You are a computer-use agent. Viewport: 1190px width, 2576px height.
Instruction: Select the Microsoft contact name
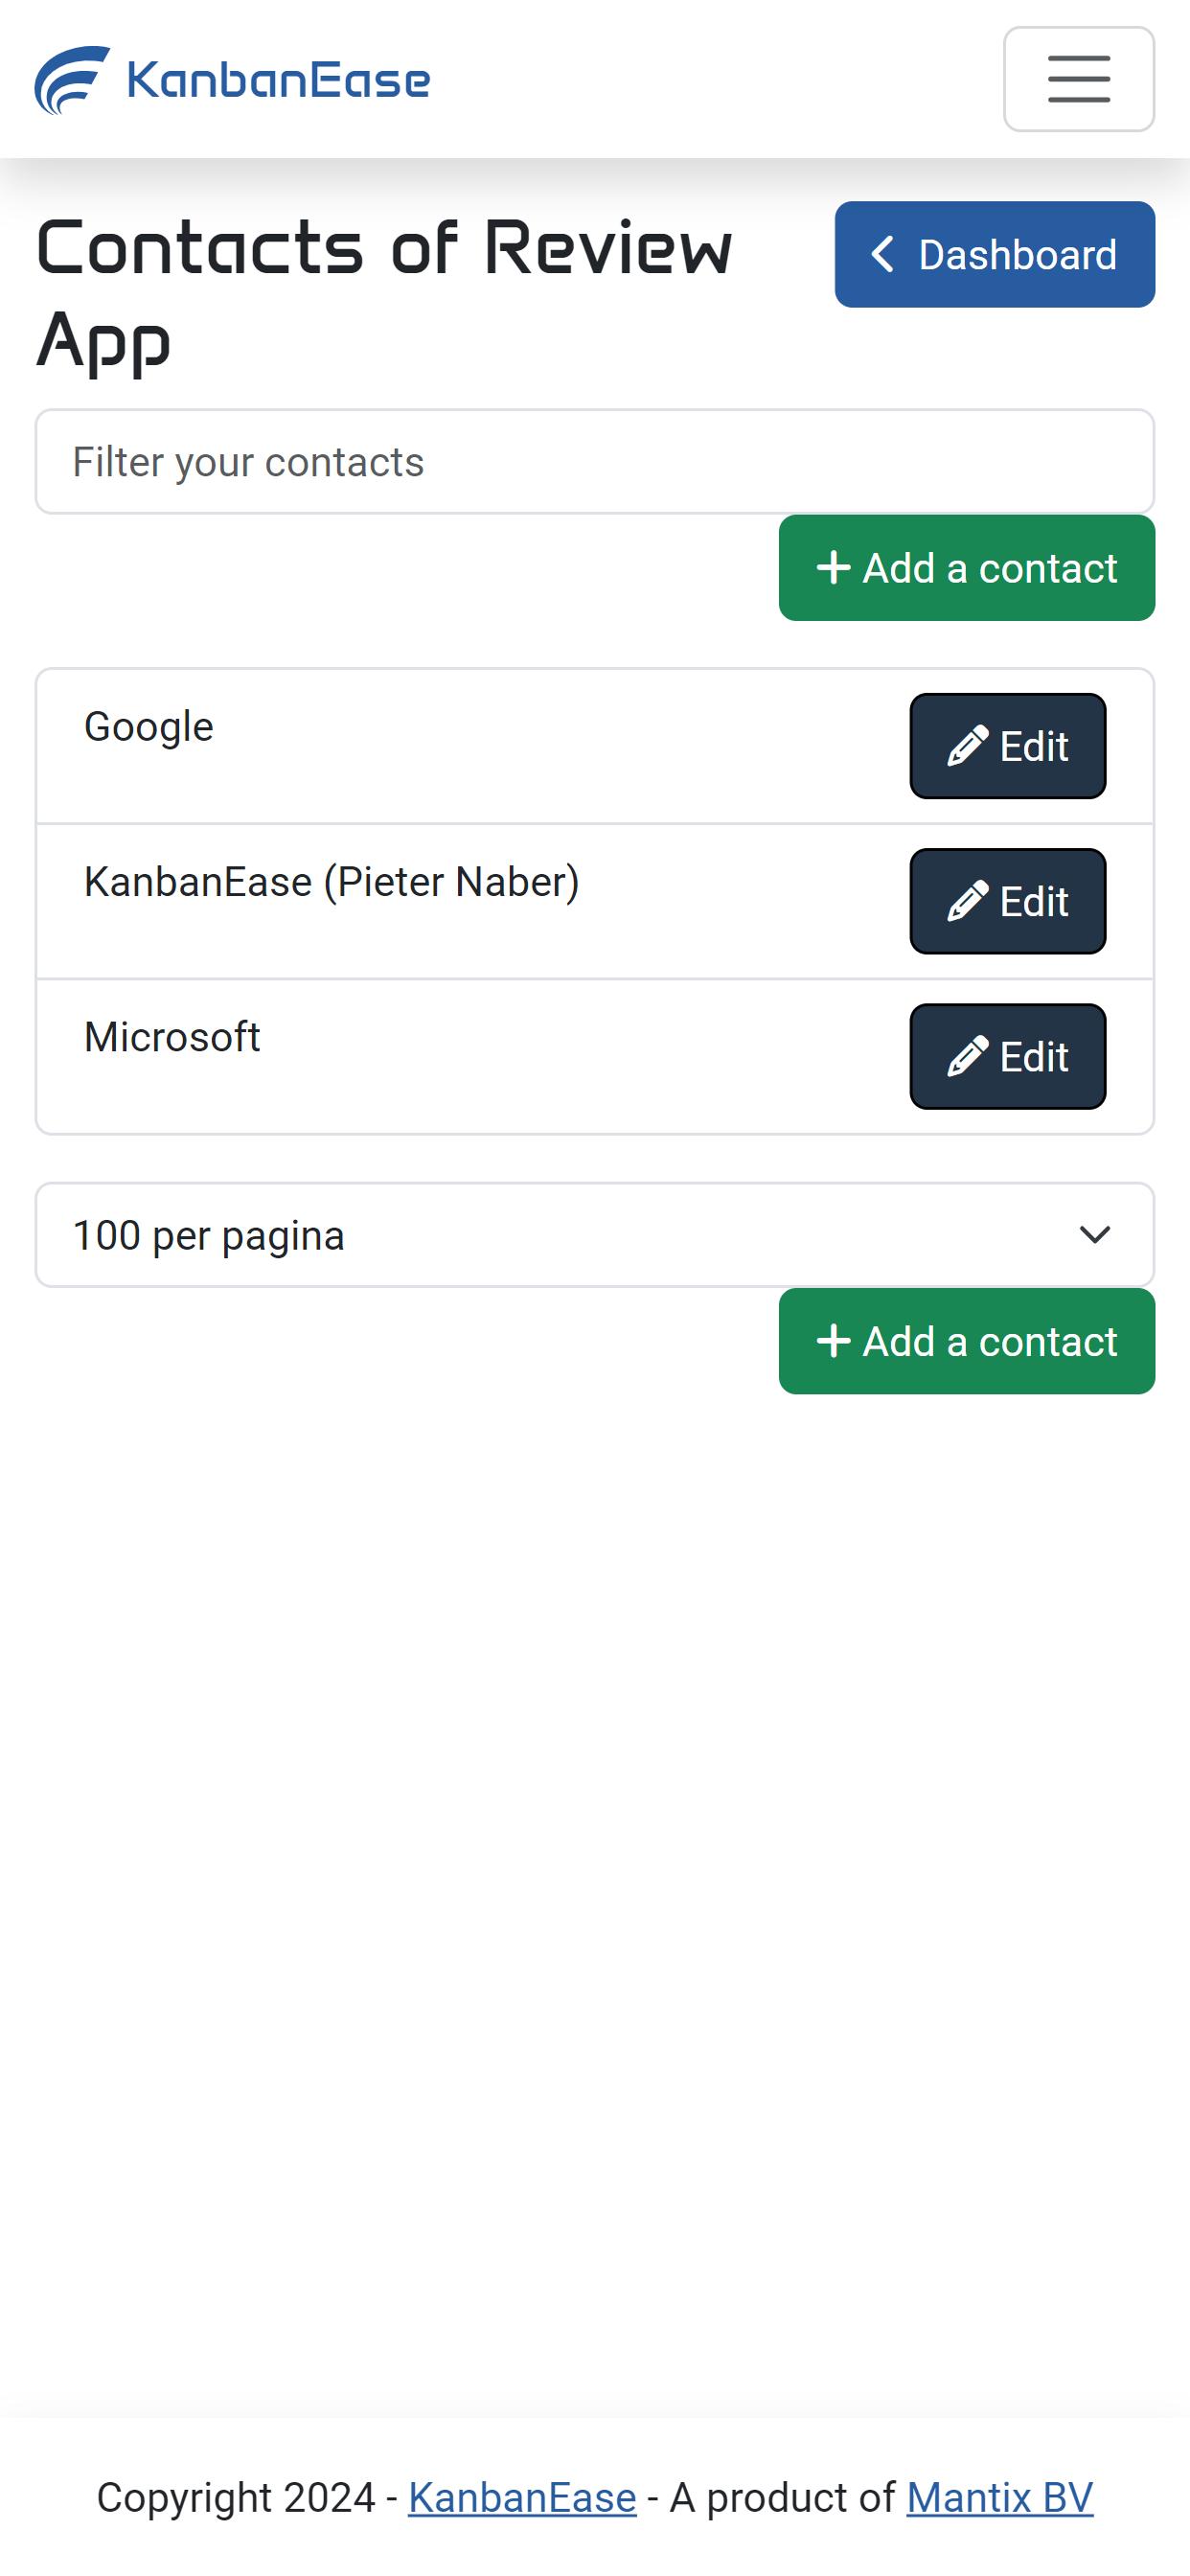coord(172,1037)
